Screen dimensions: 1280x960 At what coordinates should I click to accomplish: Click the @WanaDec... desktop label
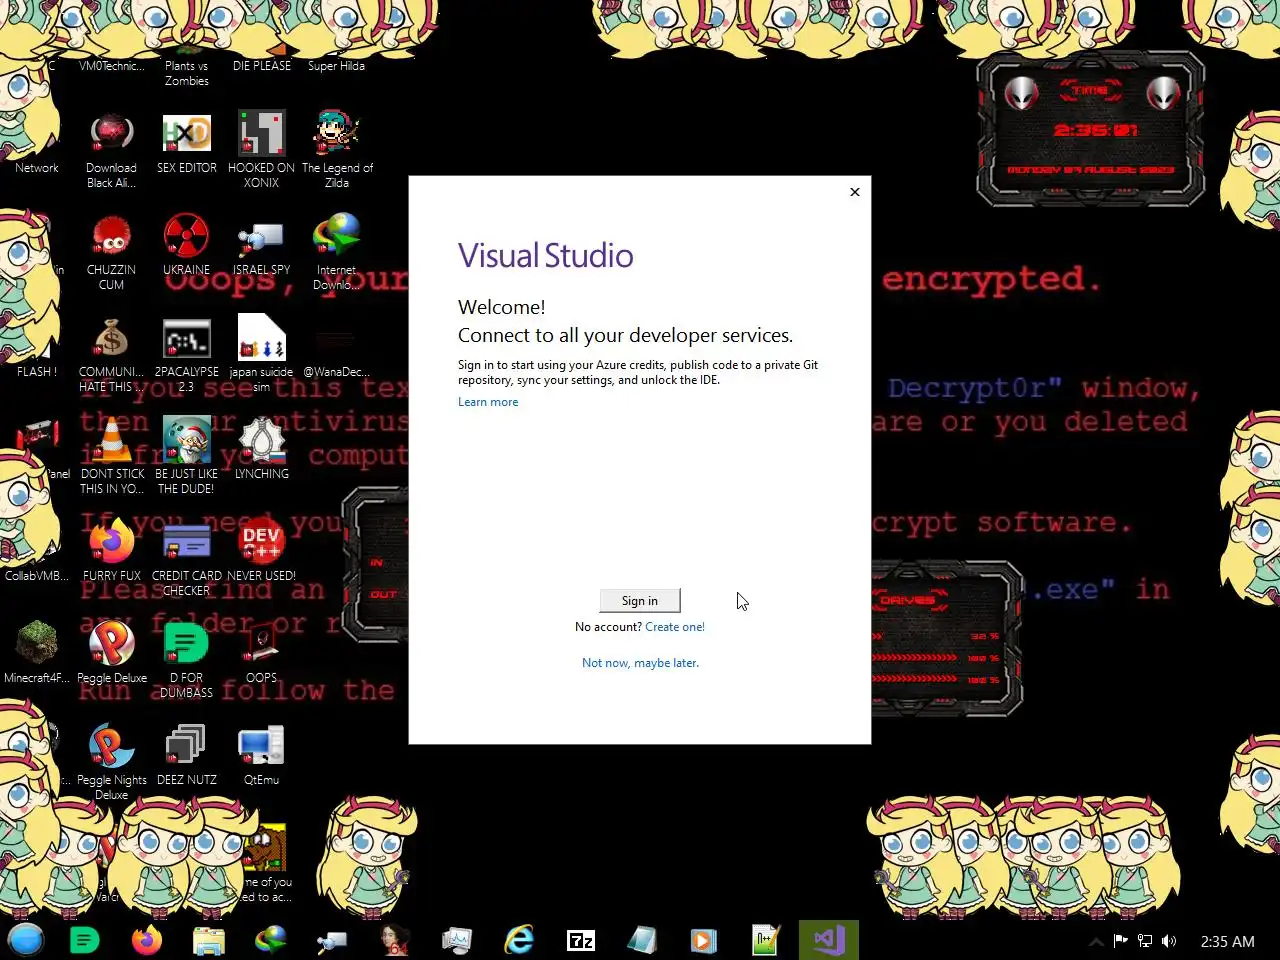point(336,372)
